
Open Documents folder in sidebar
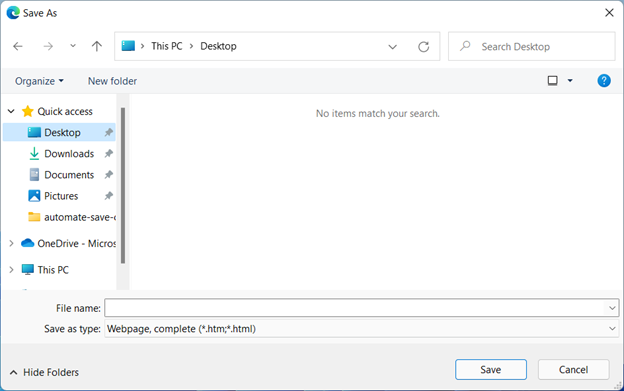pyautogui.click(x=69, y=175)
